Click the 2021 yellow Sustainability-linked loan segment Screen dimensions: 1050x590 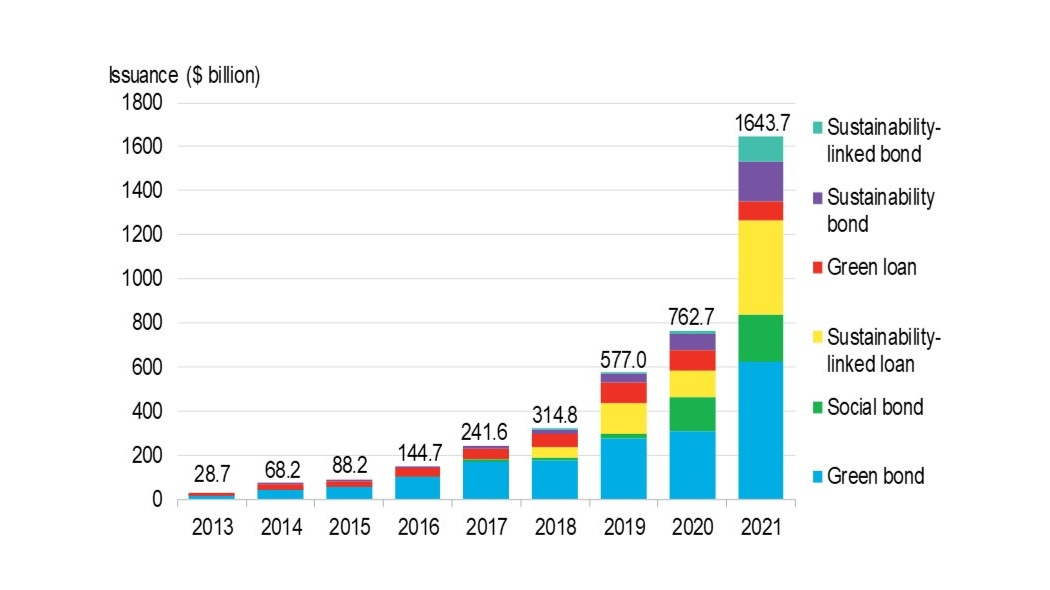coord(761,268)
